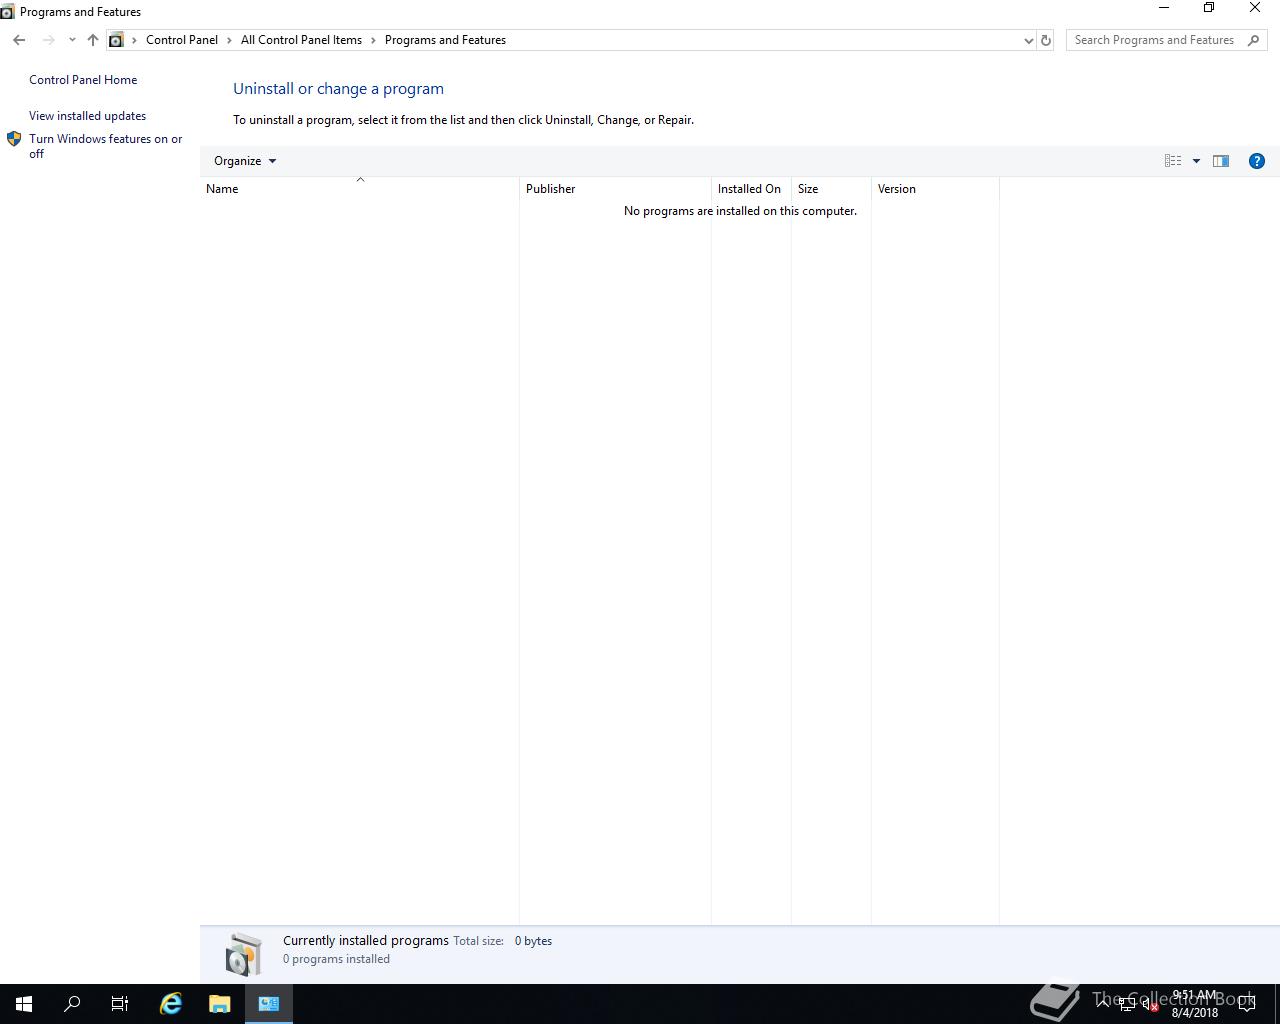Sort by Version column header

click(x=935, y=189)
